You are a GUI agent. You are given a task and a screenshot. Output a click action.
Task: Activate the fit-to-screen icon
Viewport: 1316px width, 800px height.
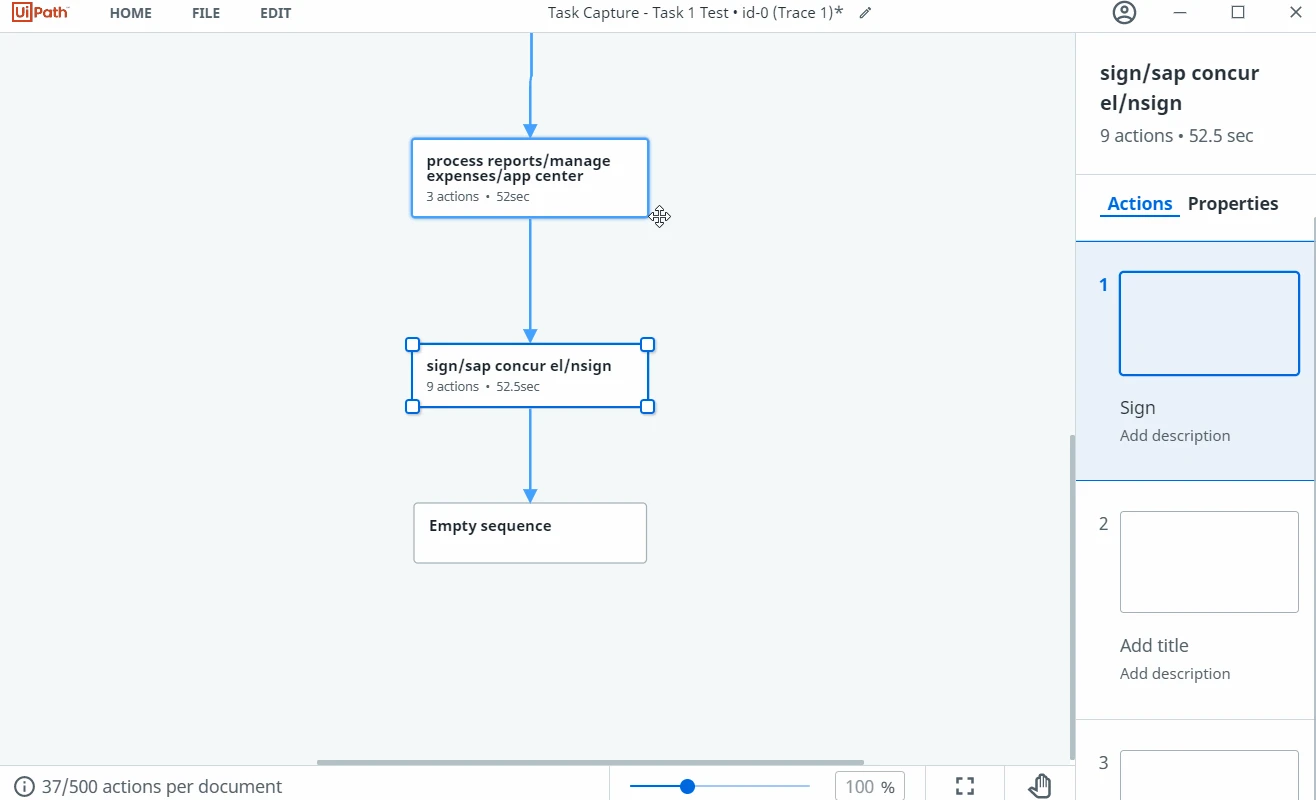[965, 787]
